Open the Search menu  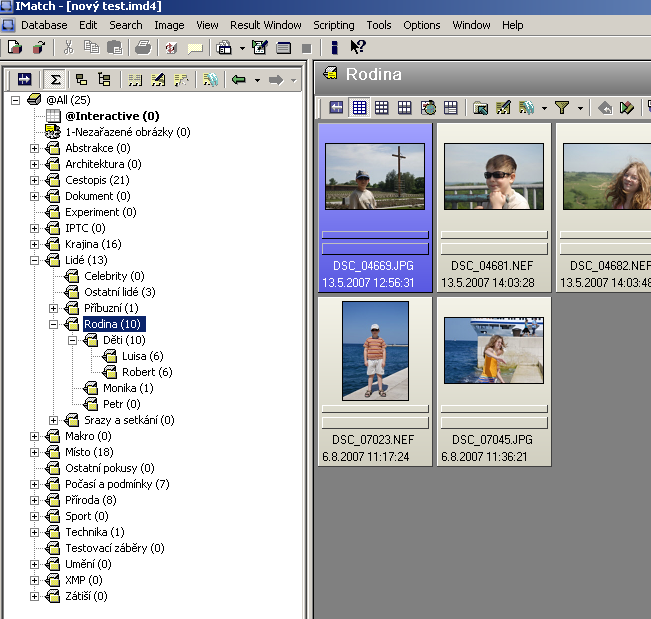pos(126,25)
